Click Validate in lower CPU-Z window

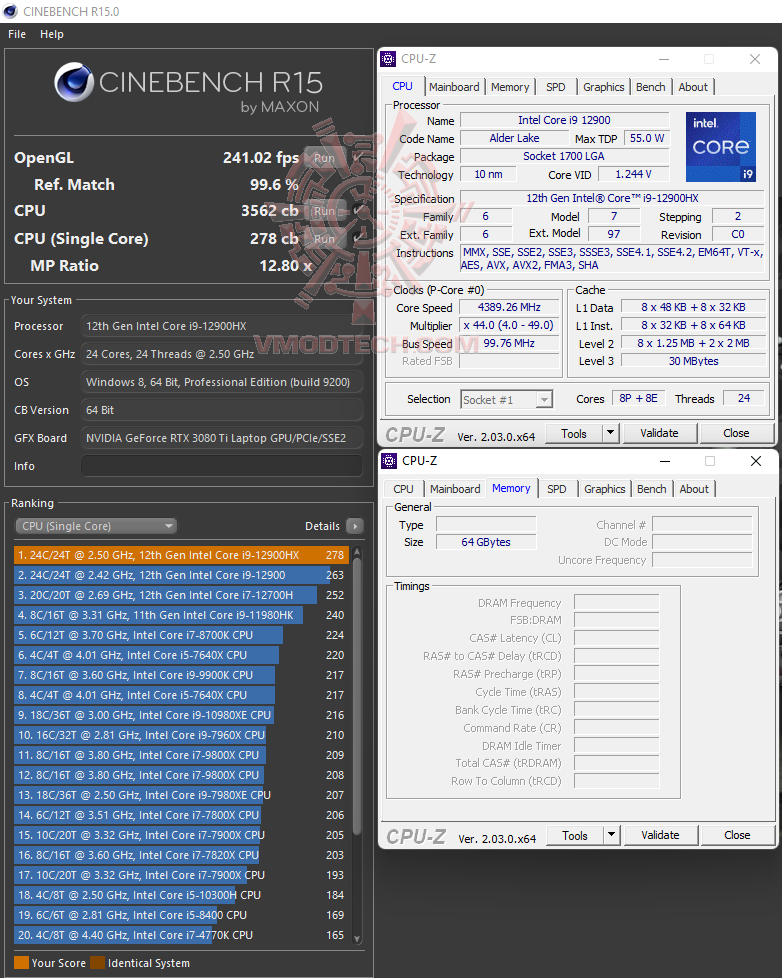point(660,836)
